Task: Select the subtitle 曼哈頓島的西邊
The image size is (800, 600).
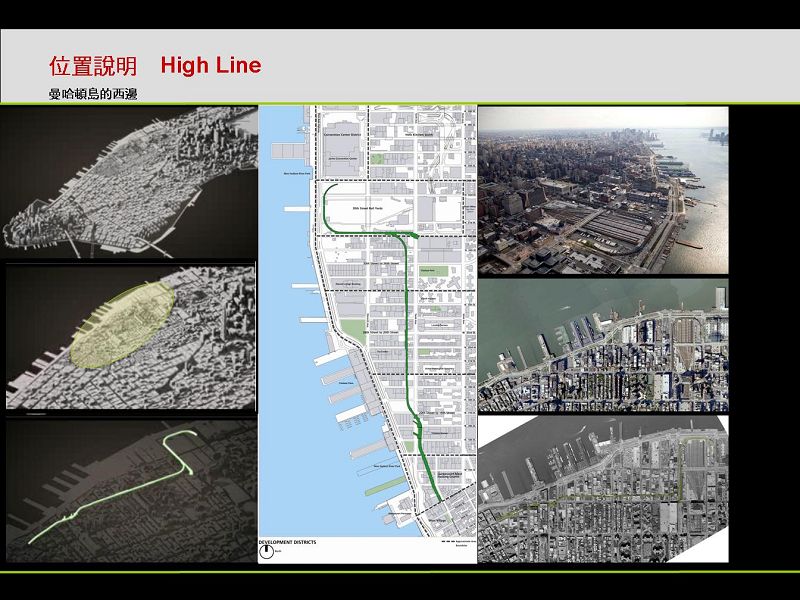Action: point(92,94)
